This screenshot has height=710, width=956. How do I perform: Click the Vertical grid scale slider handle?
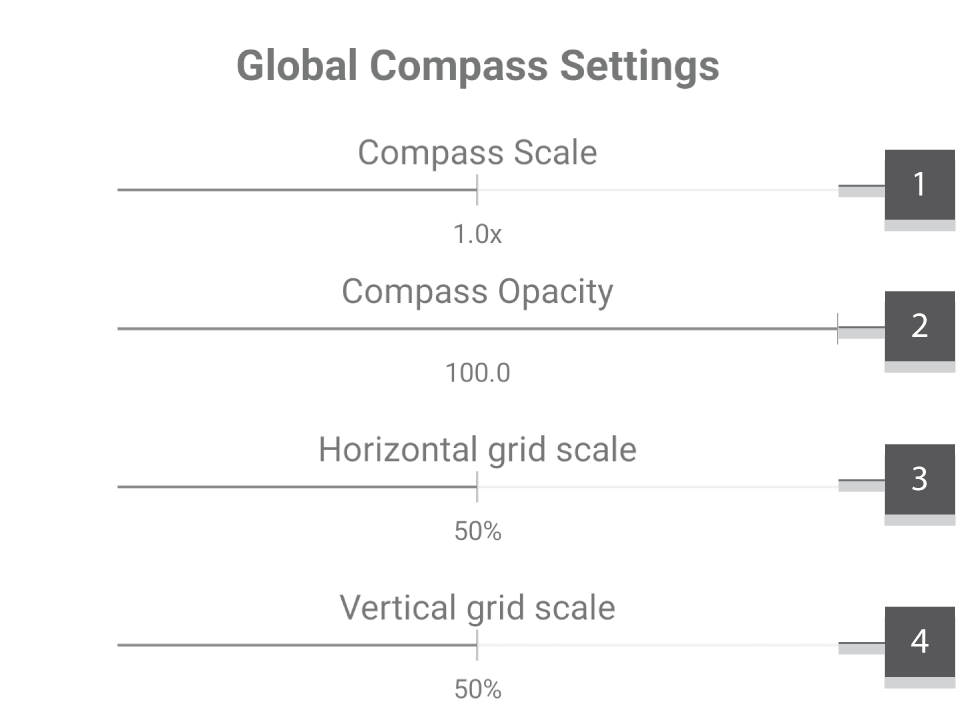click(477, 645)
